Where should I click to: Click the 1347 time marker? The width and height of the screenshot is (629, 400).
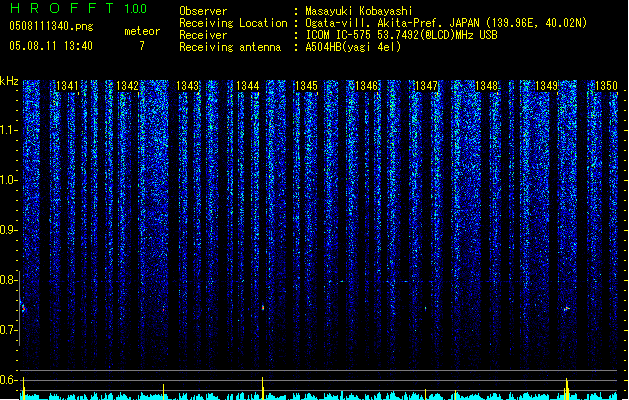click(426, 86)
